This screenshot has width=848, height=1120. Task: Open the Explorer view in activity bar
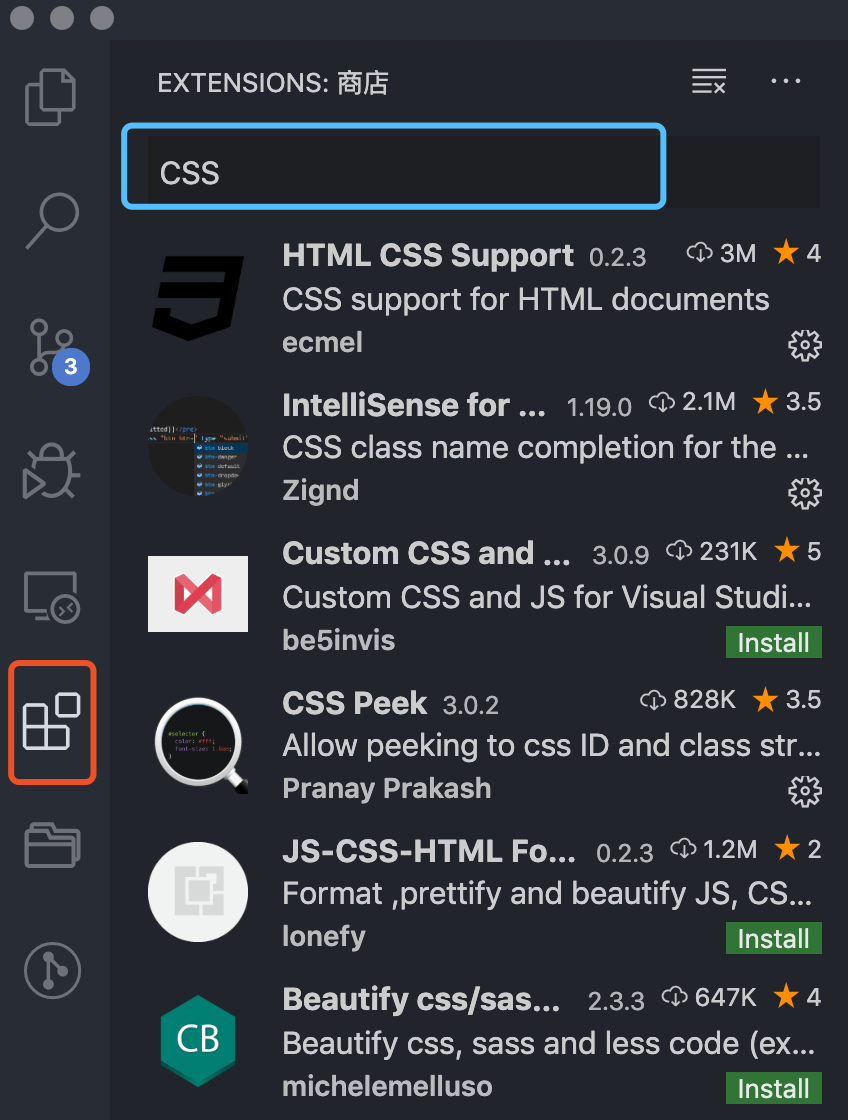tap(51, 97)
